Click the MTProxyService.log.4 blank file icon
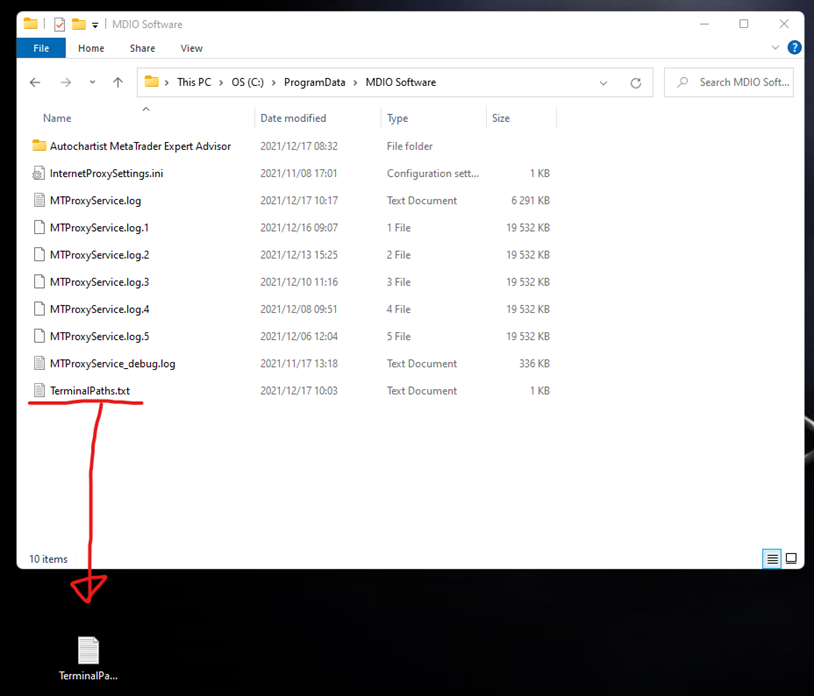Viewport: 814px width, 696px height. tap(39, 308)
